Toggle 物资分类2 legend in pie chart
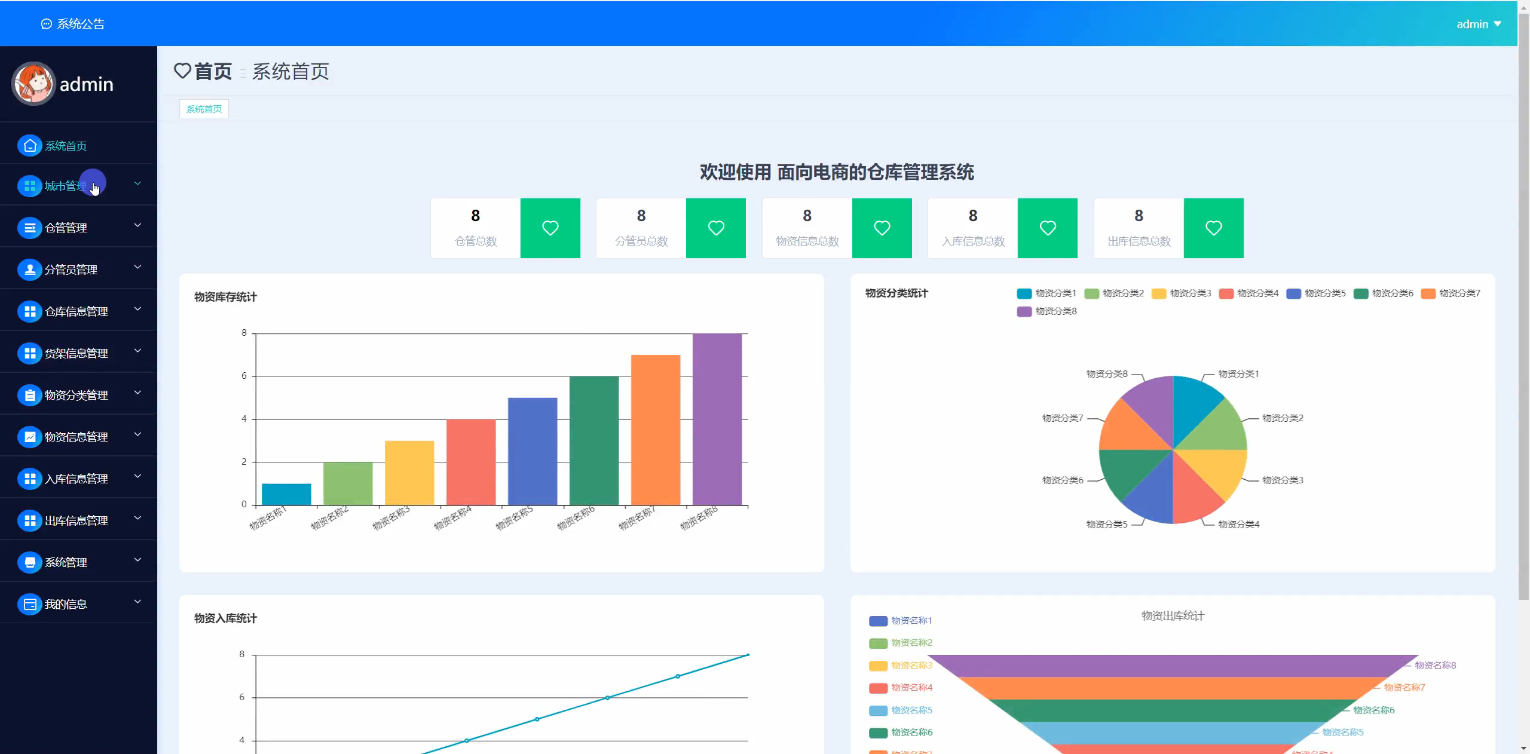Screen dimensions: 1530x754 click(1114, 293)
